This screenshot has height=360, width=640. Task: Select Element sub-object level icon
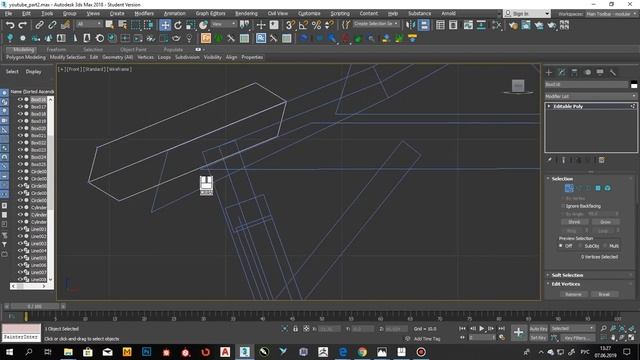(x=608, y=188)
